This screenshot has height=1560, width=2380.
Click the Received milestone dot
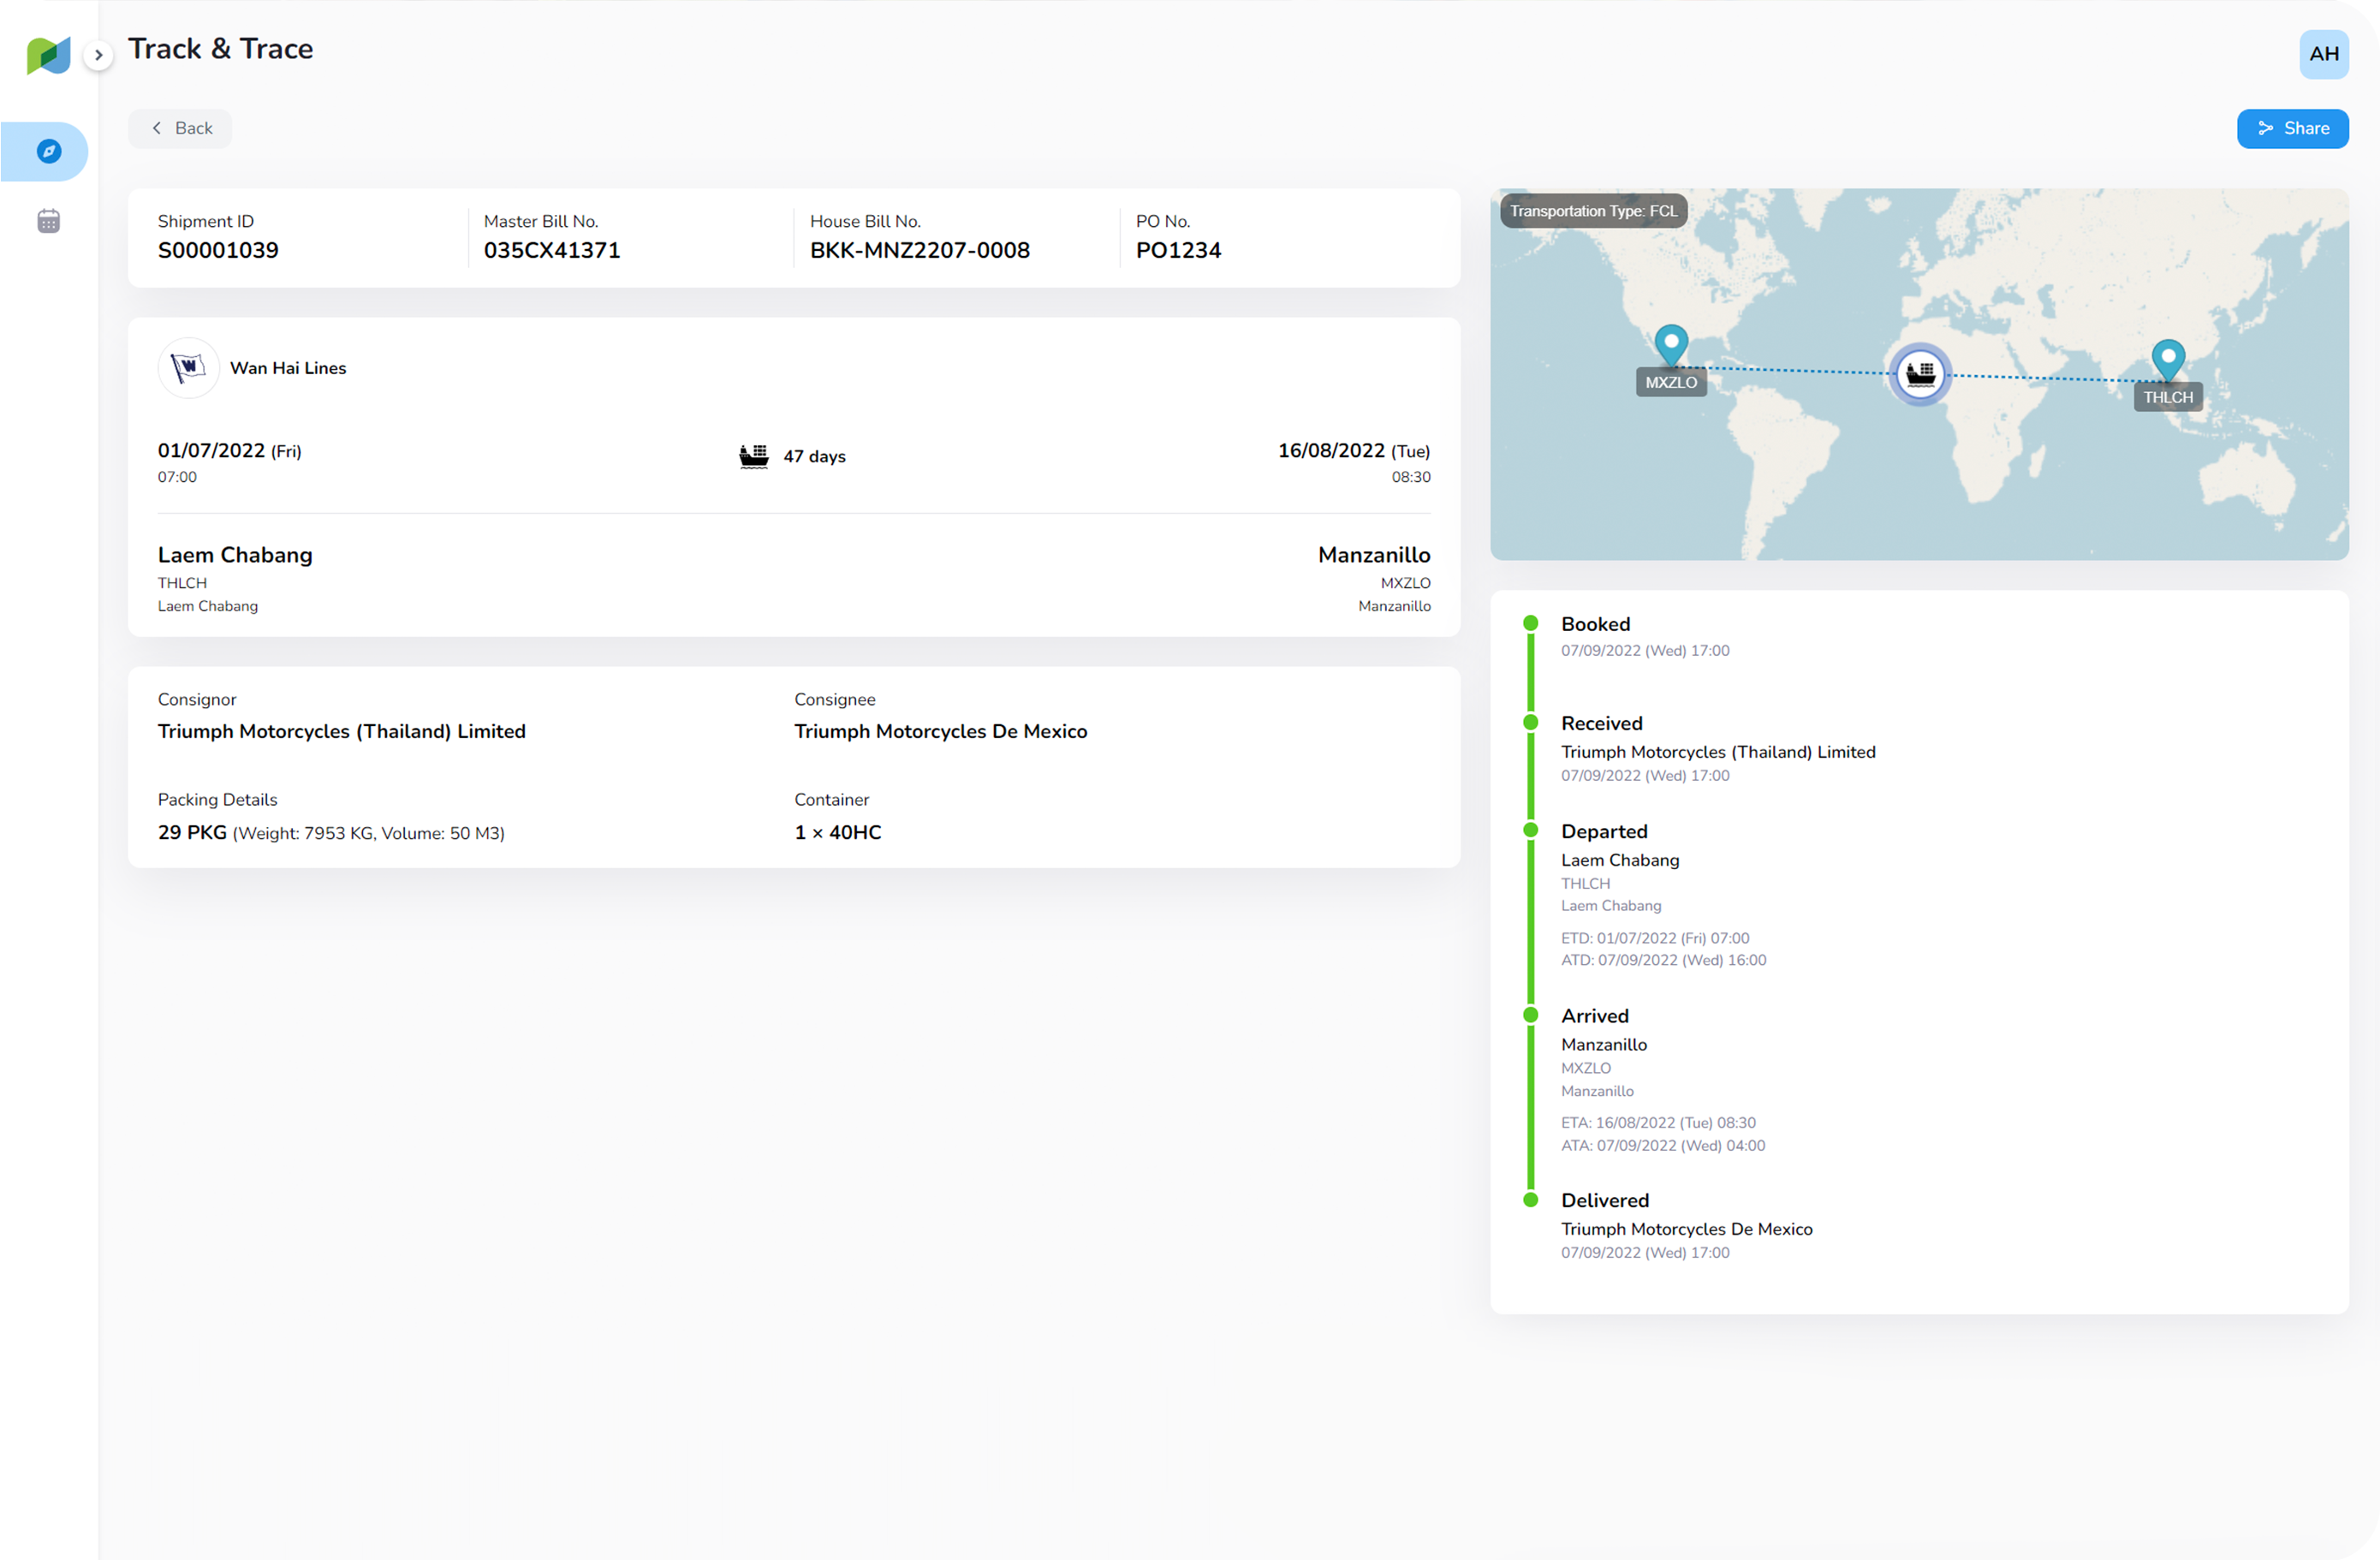pyautogui.click(x=1530, y=722)
